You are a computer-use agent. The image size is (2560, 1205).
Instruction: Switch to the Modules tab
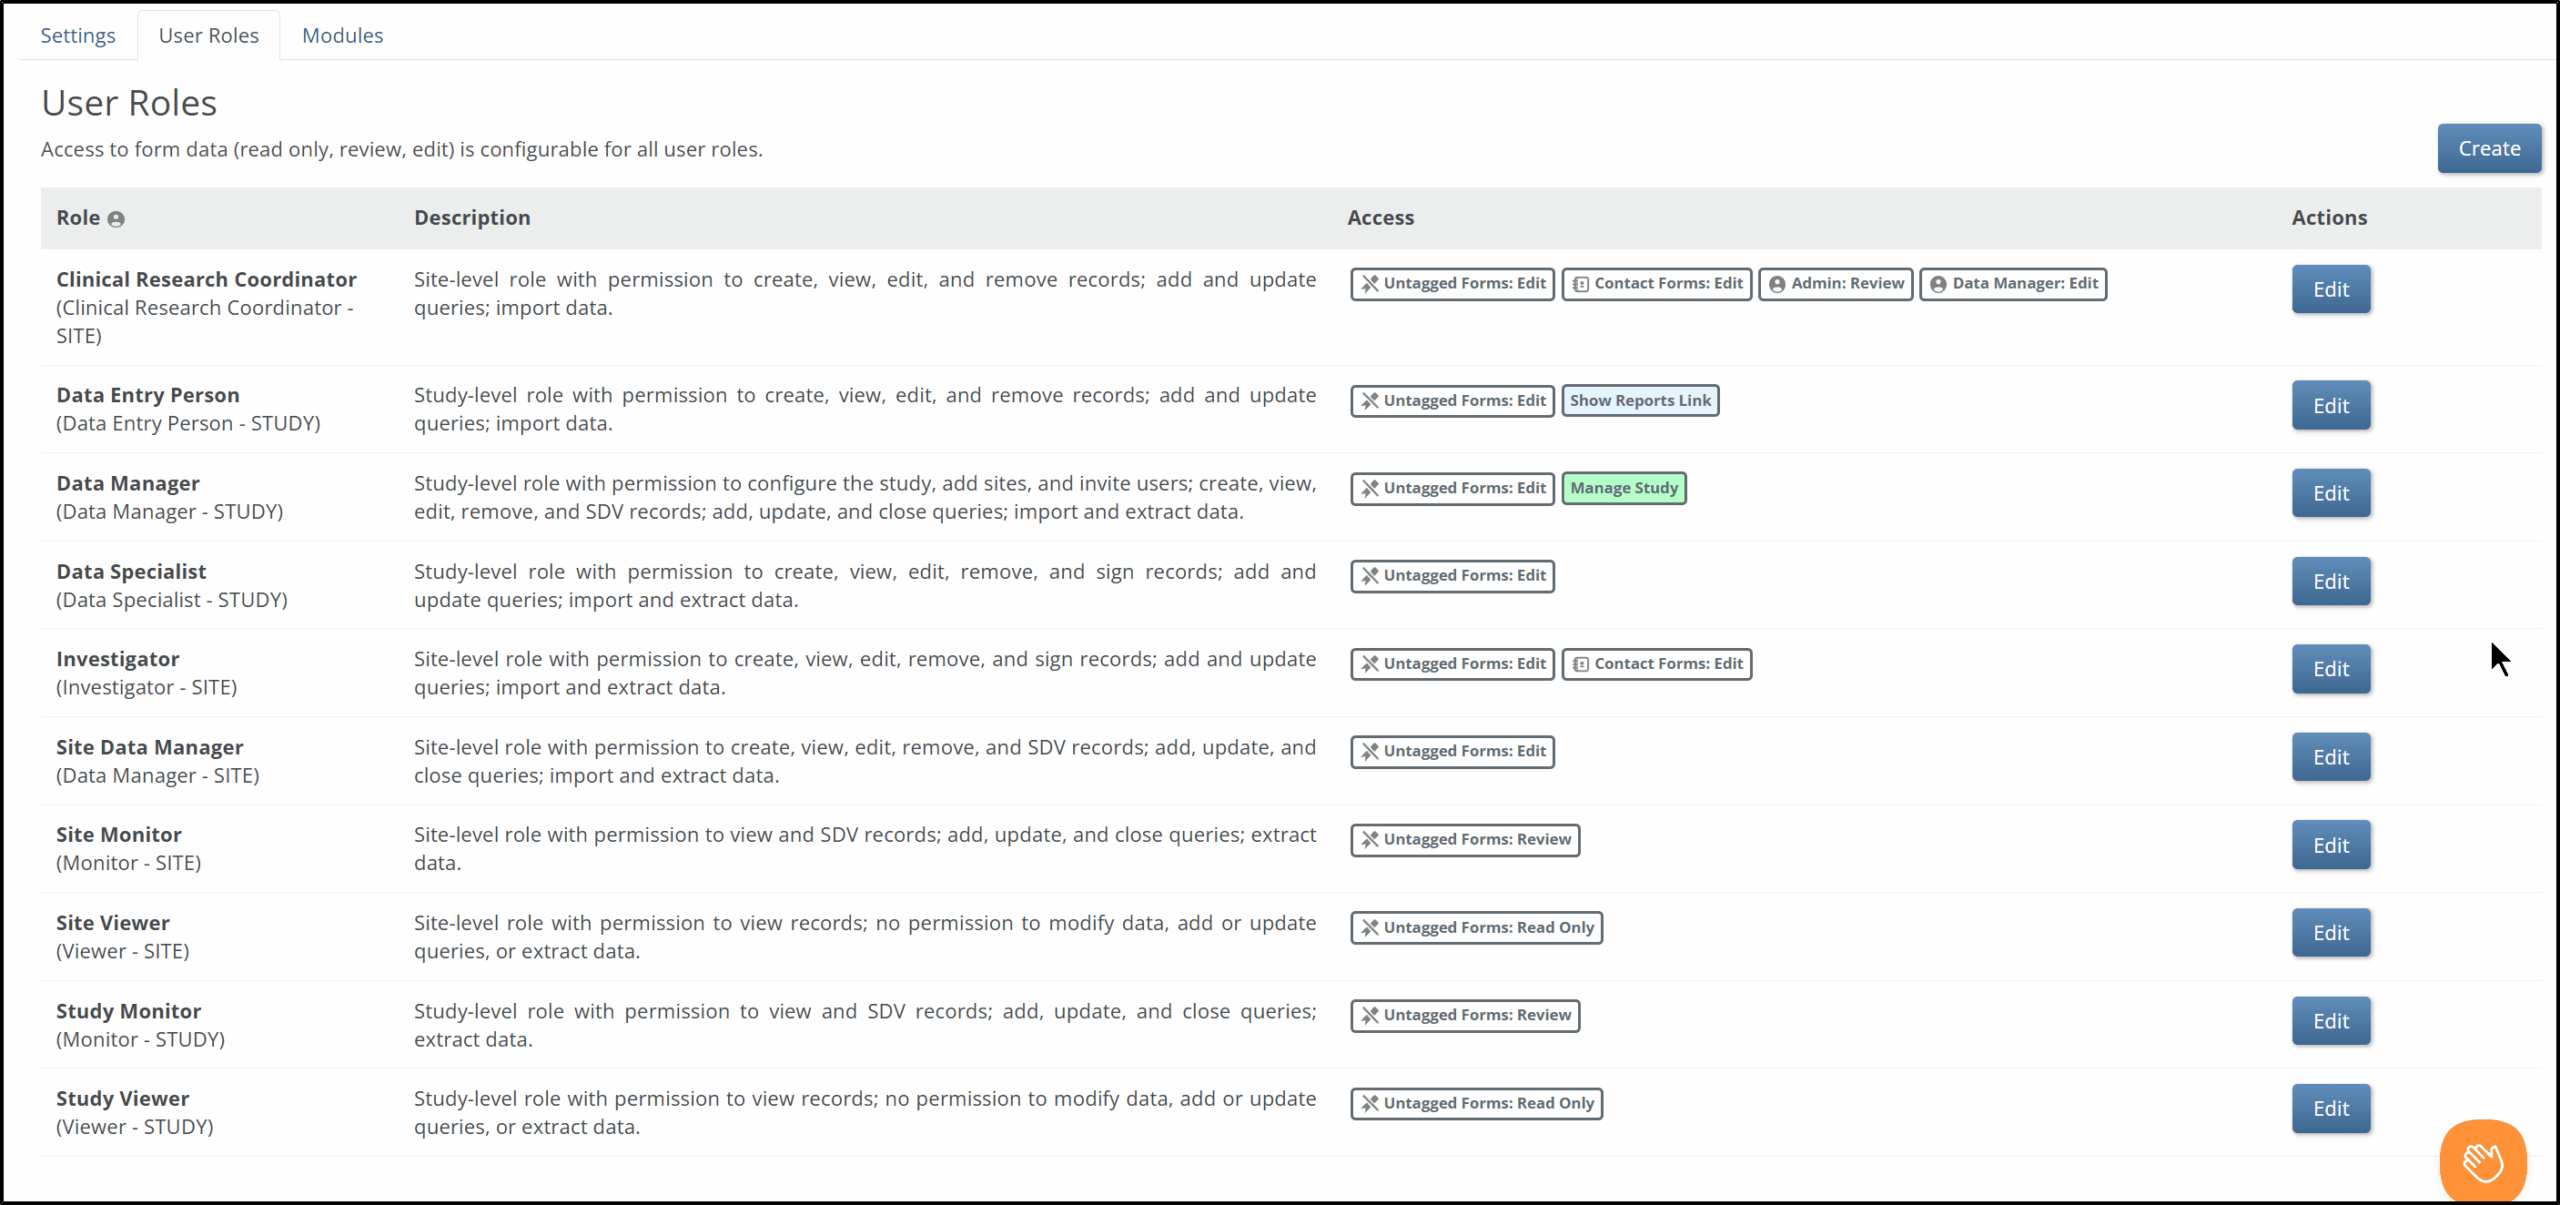[342, 36]
